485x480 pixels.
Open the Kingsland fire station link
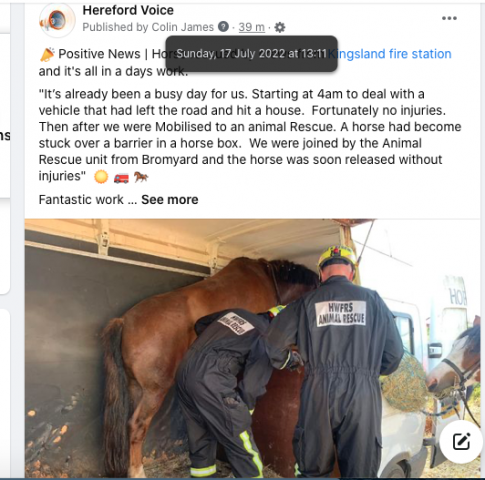[x=389, y=54]
